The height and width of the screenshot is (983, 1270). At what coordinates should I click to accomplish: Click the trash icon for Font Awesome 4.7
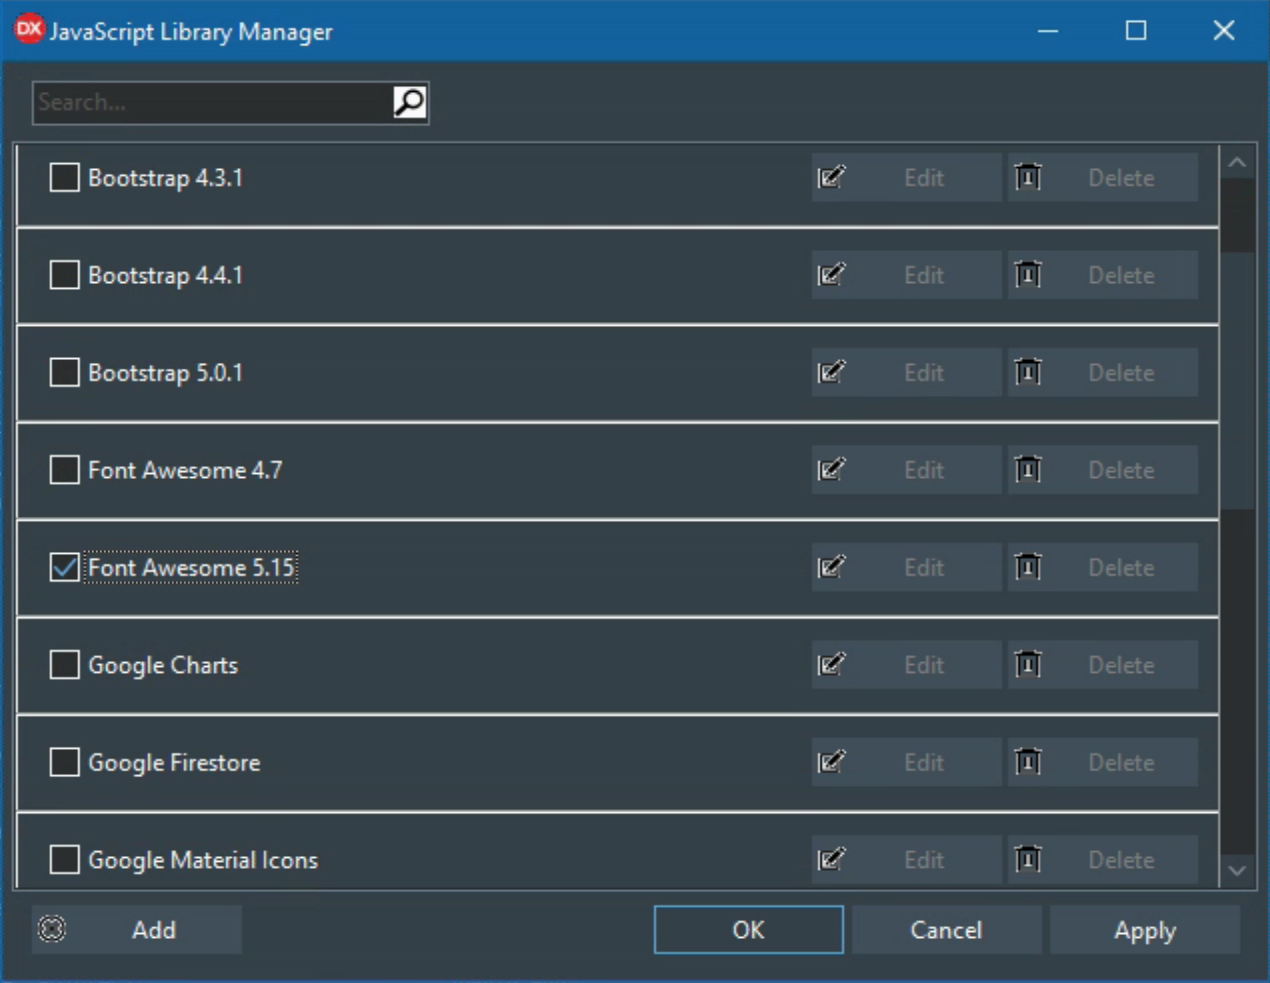coord(1028,470)
